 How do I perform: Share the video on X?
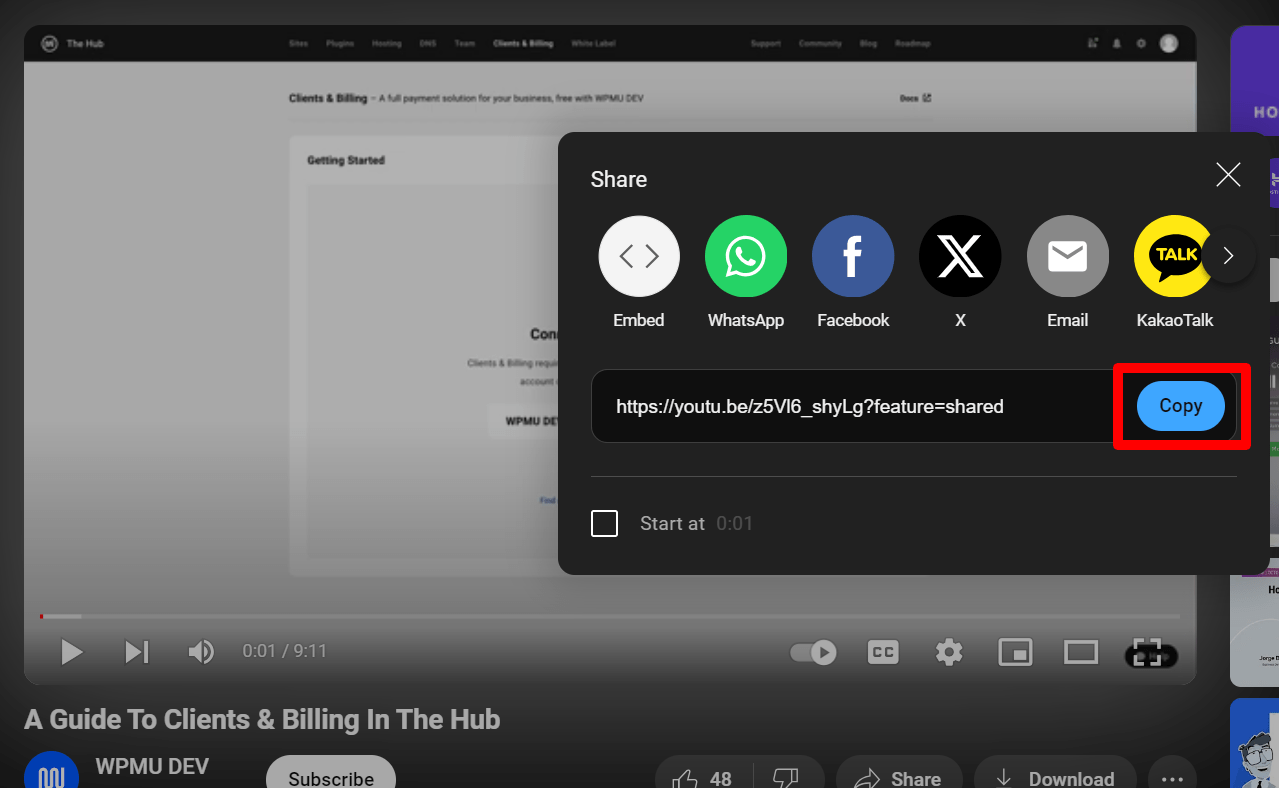pos(959,256)
